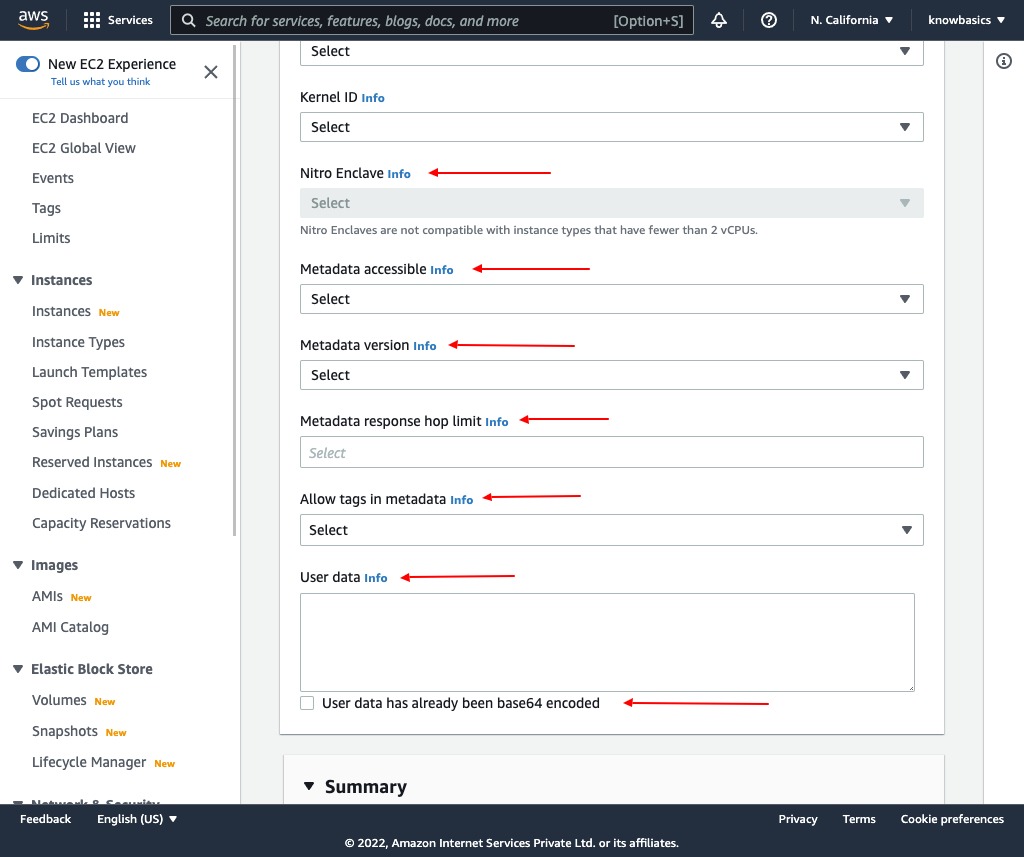The image size is (1024, 857).
Task: Collapse the Summary section
Action: click(x=309, y=786)
